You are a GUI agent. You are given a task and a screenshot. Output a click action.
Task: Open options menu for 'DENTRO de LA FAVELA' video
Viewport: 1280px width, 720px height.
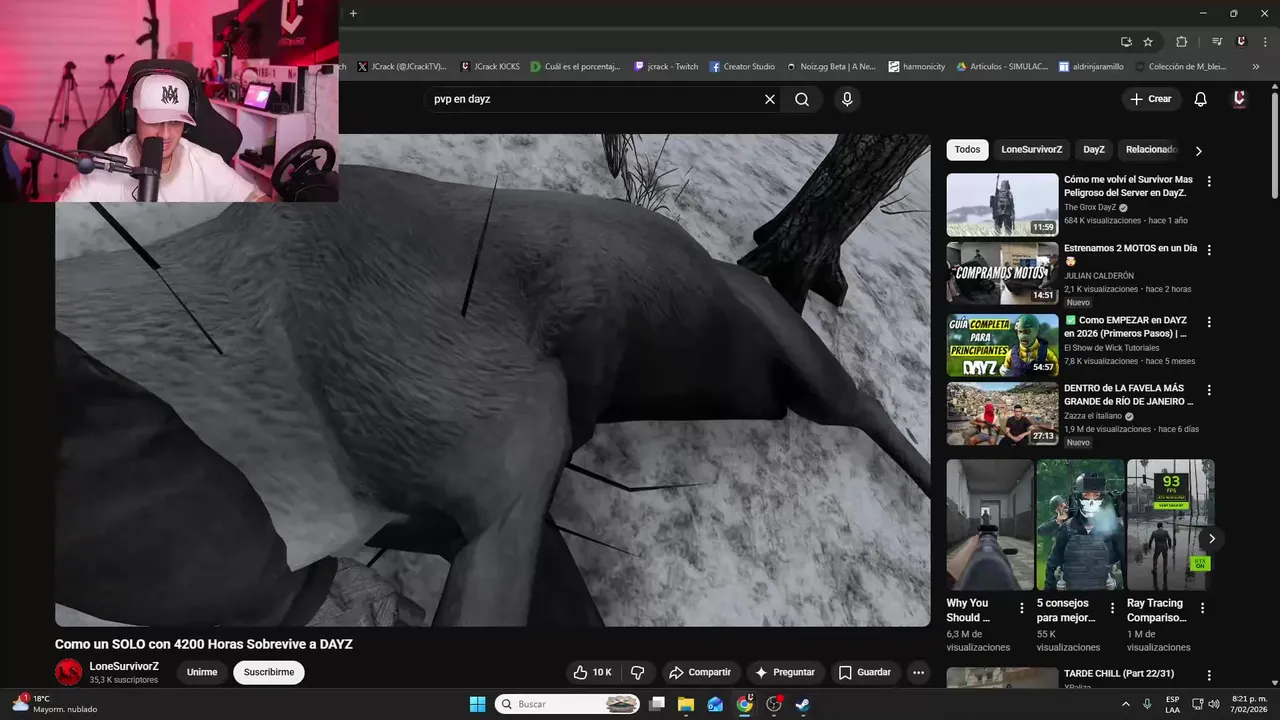tap(1209, 390)
